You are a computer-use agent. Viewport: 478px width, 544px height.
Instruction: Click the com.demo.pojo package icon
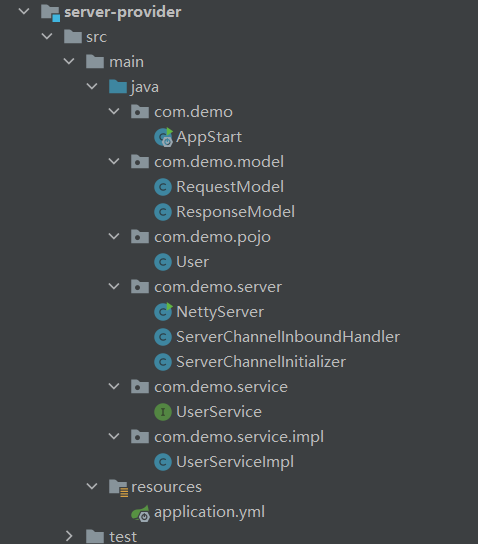pos(140,237)
